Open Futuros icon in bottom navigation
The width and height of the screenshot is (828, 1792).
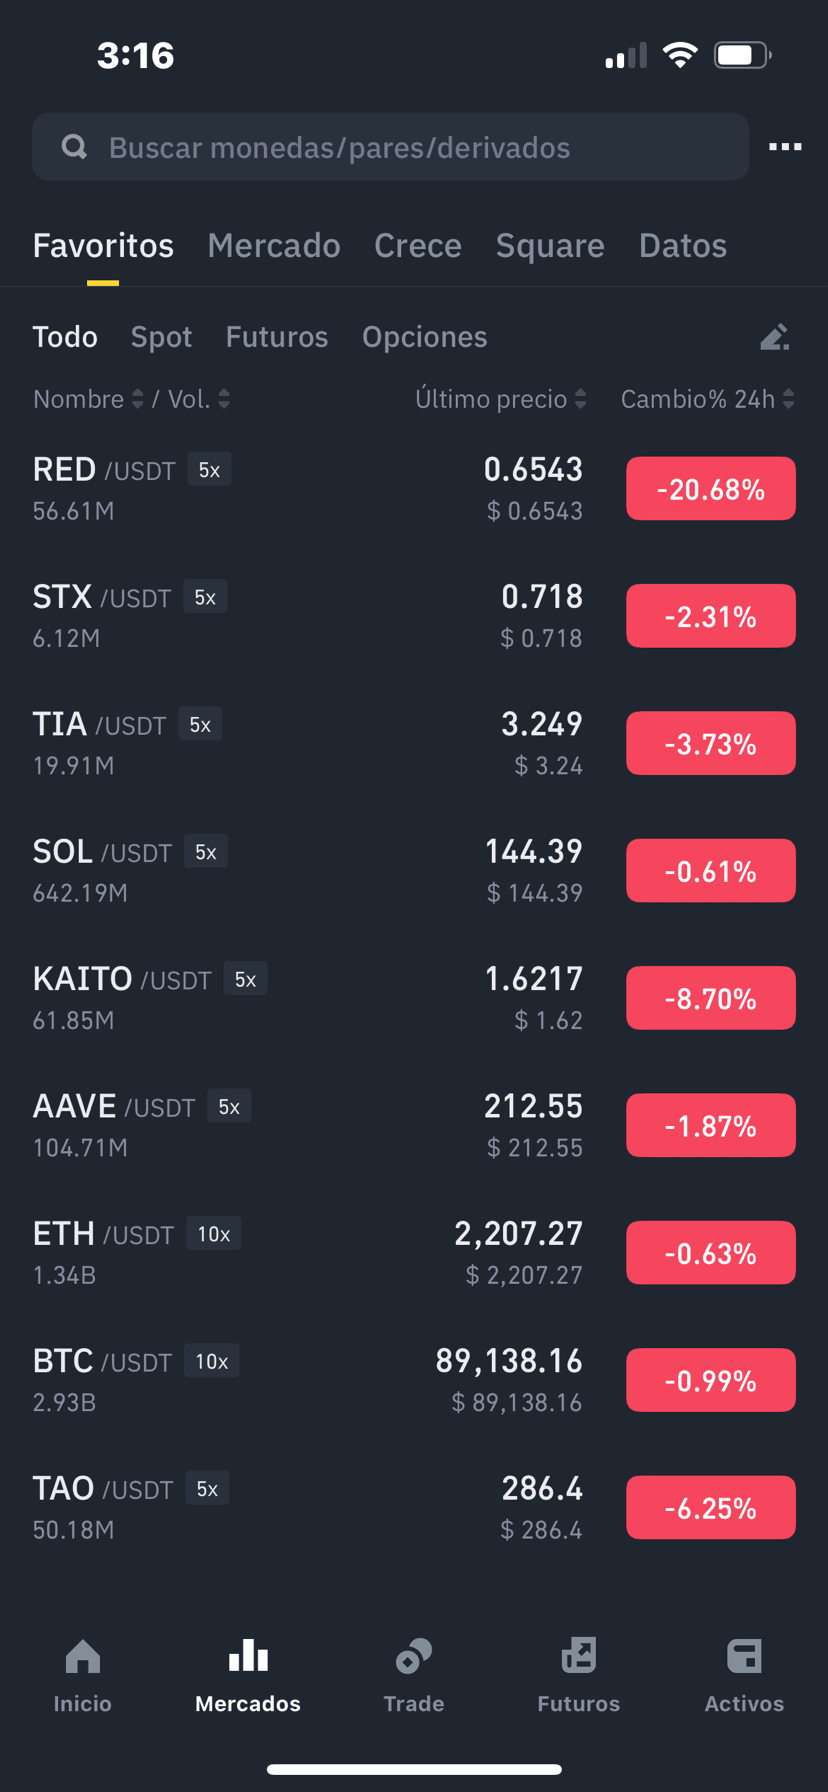pyautogui.click(x=579, y=1657)
